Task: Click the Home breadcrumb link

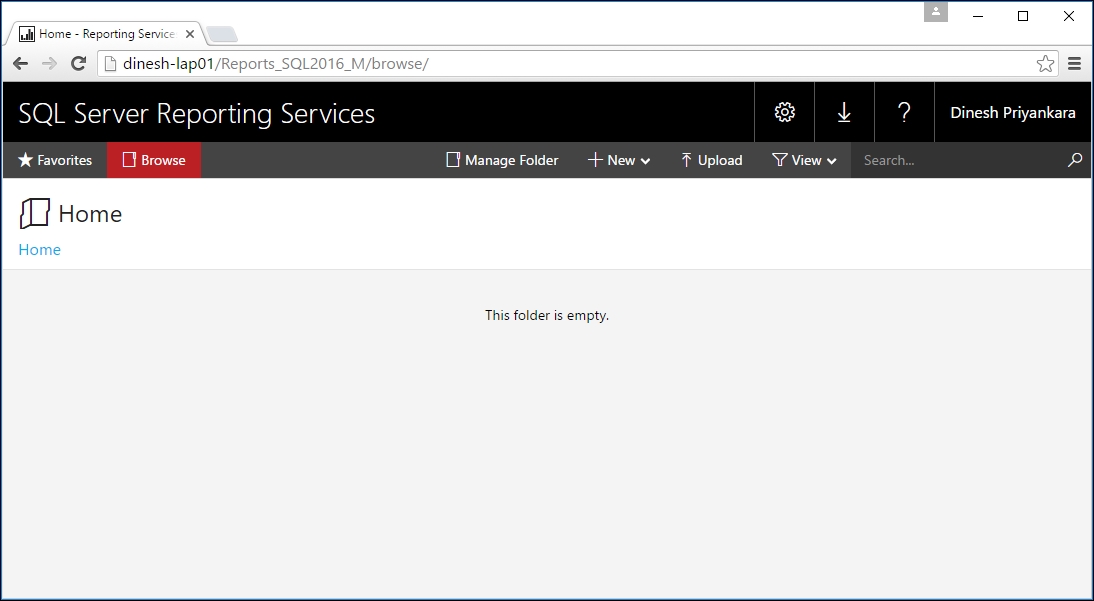Action: 39,250
